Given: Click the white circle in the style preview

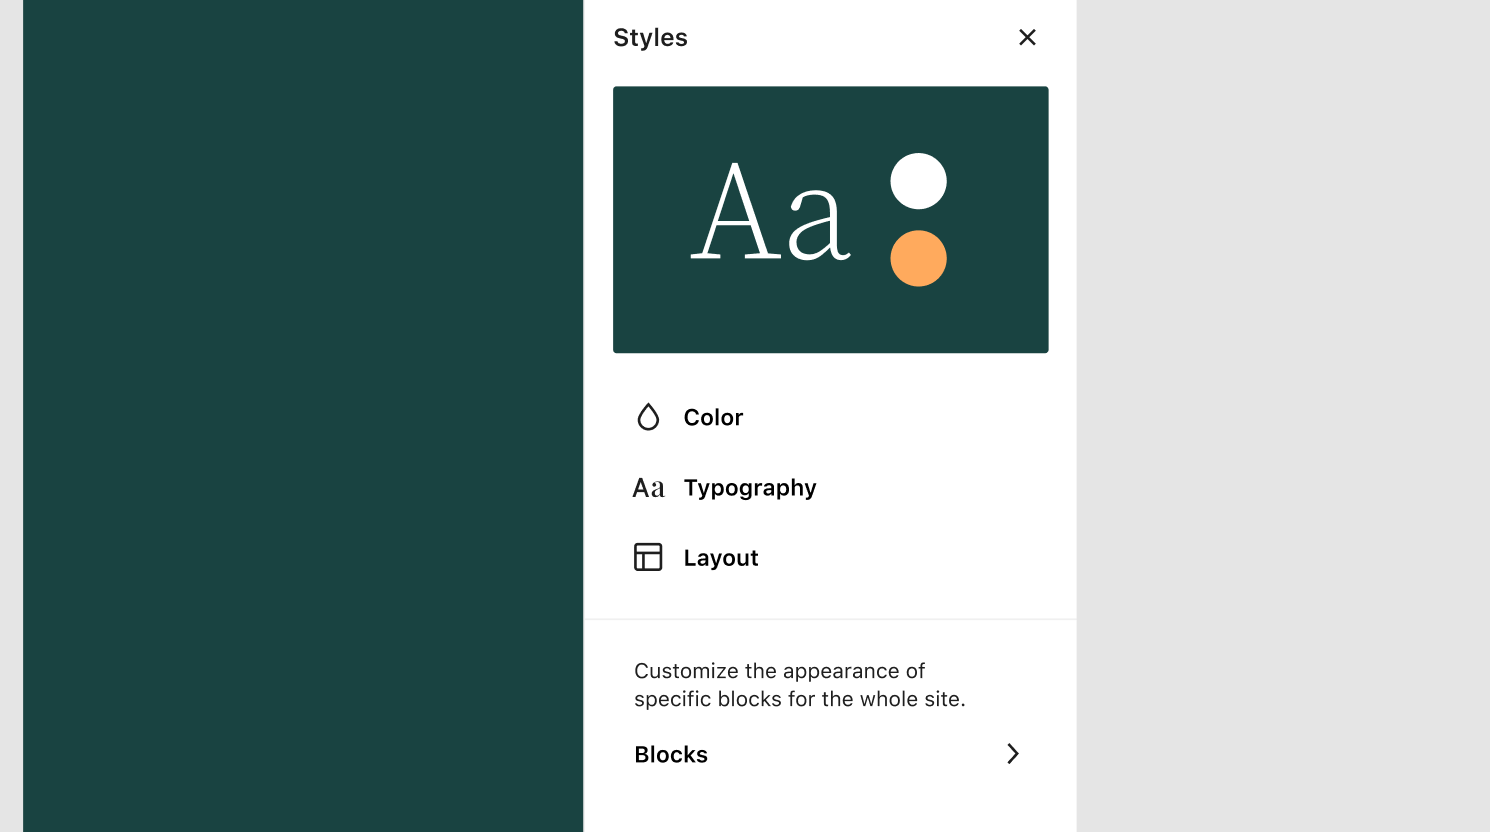Looking at the screenshot, I should (918, 181).
